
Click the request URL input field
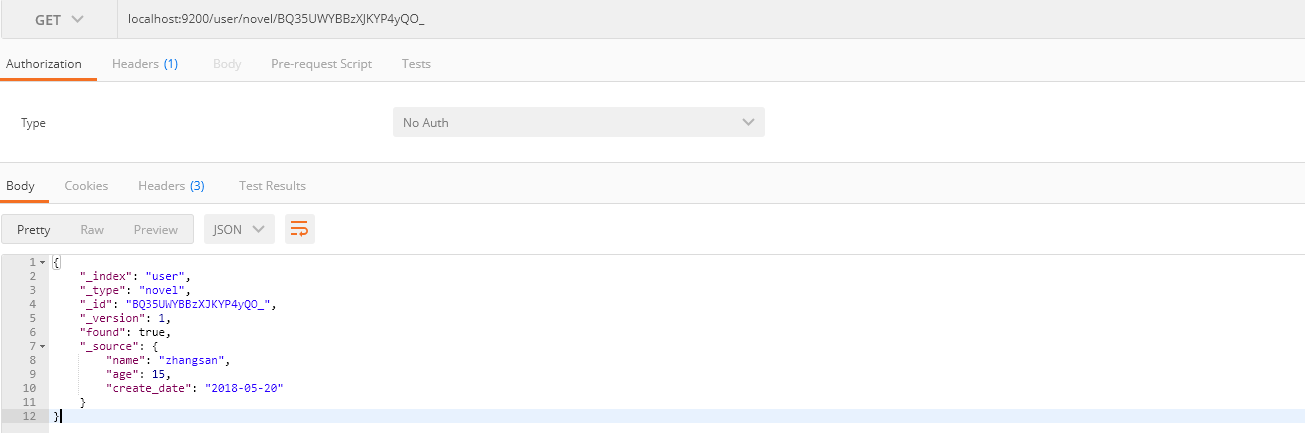(700, 20)
